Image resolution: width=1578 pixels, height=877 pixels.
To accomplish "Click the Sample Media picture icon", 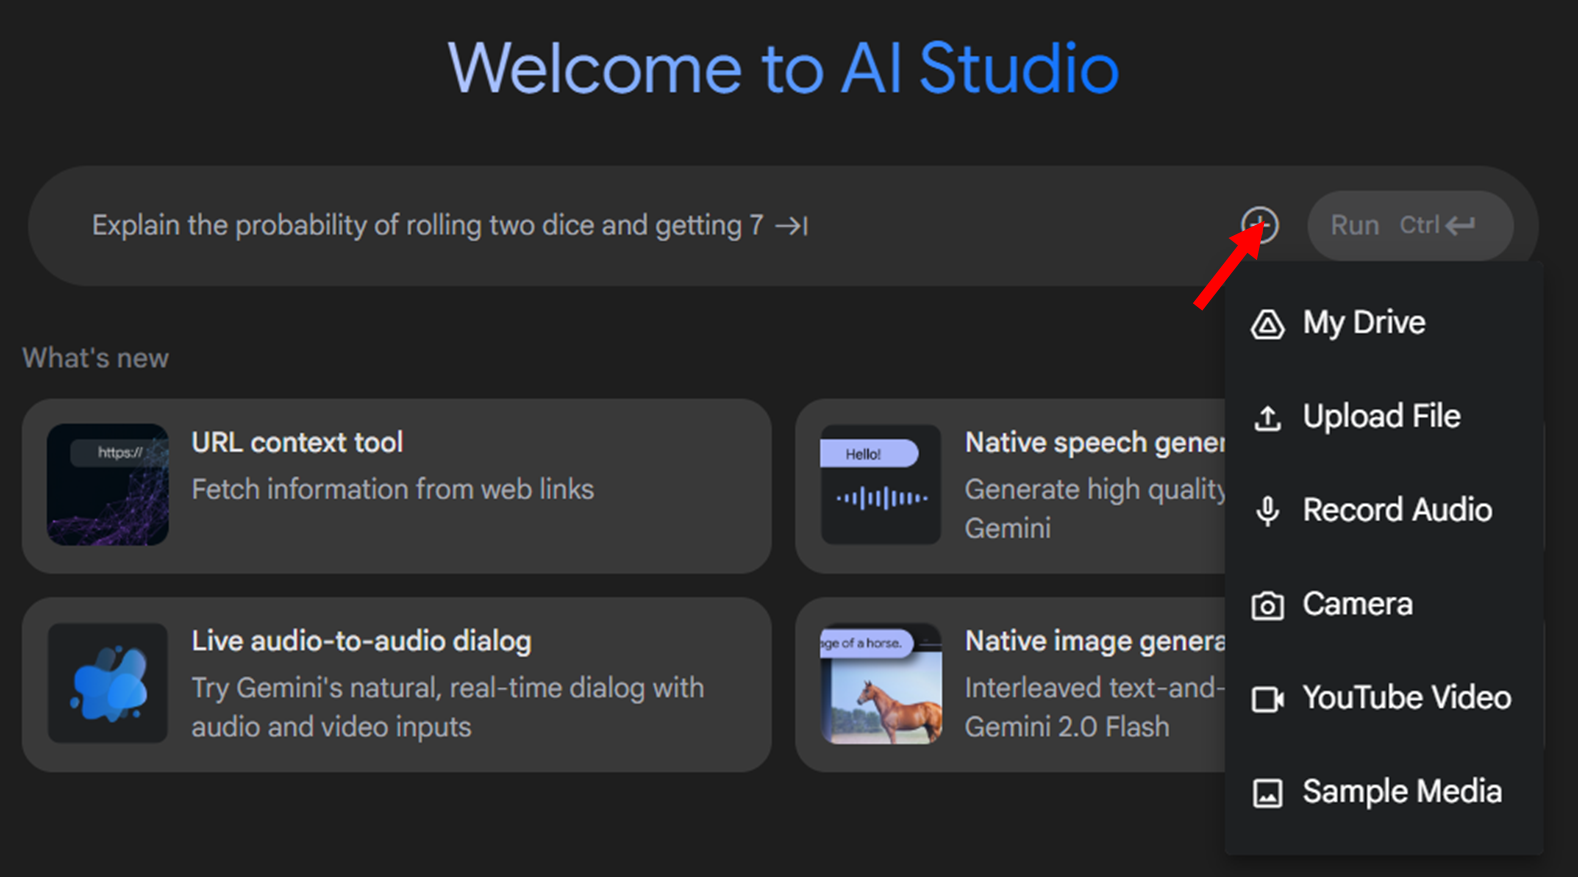I will [x=1267, y=793].
